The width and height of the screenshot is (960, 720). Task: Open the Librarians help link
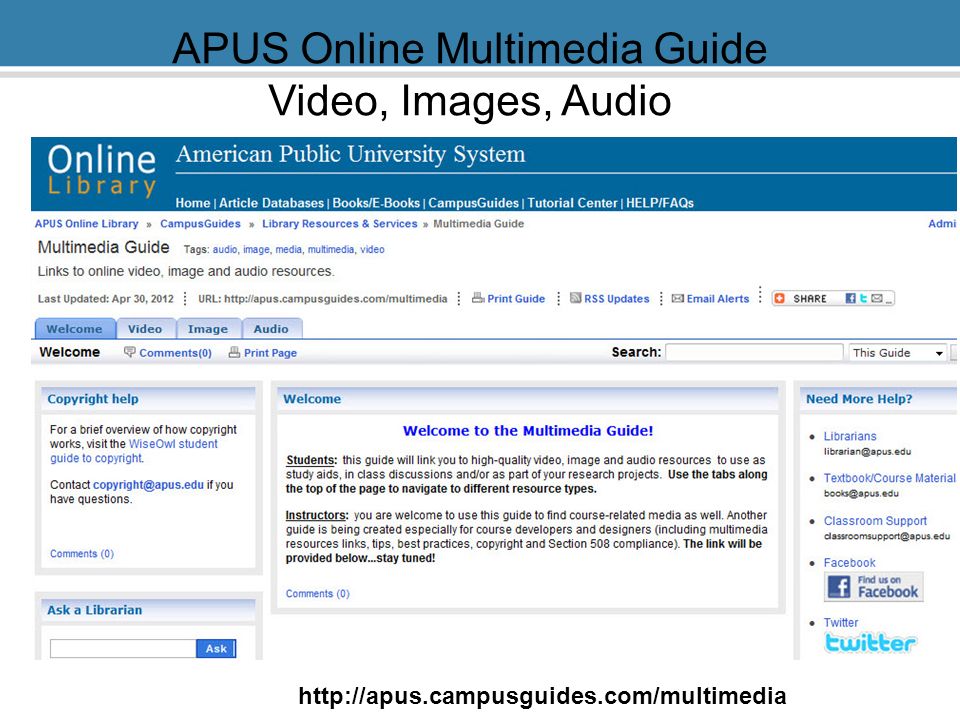tap(850, 436)
